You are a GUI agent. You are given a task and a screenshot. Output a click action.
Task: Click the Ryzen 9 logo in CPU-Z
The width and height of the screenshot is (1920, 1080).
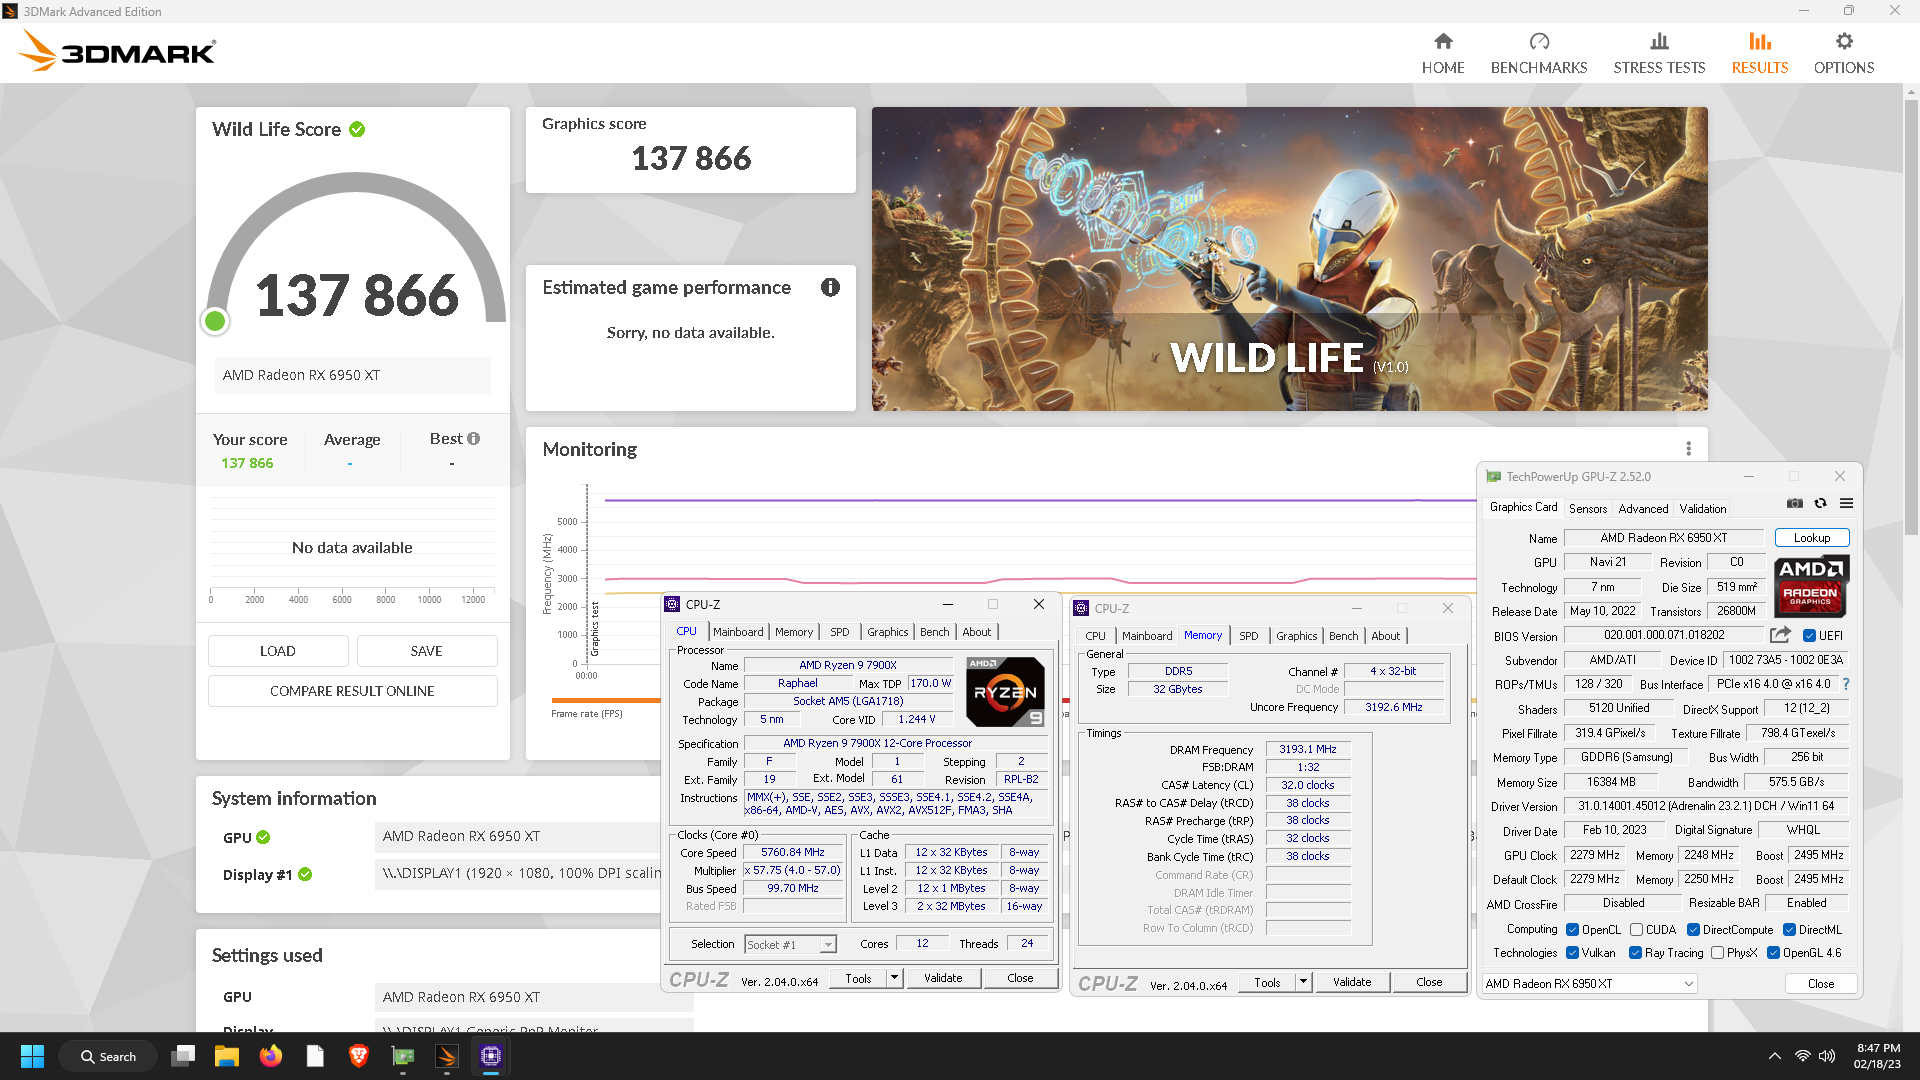(x=1006, y=691)
